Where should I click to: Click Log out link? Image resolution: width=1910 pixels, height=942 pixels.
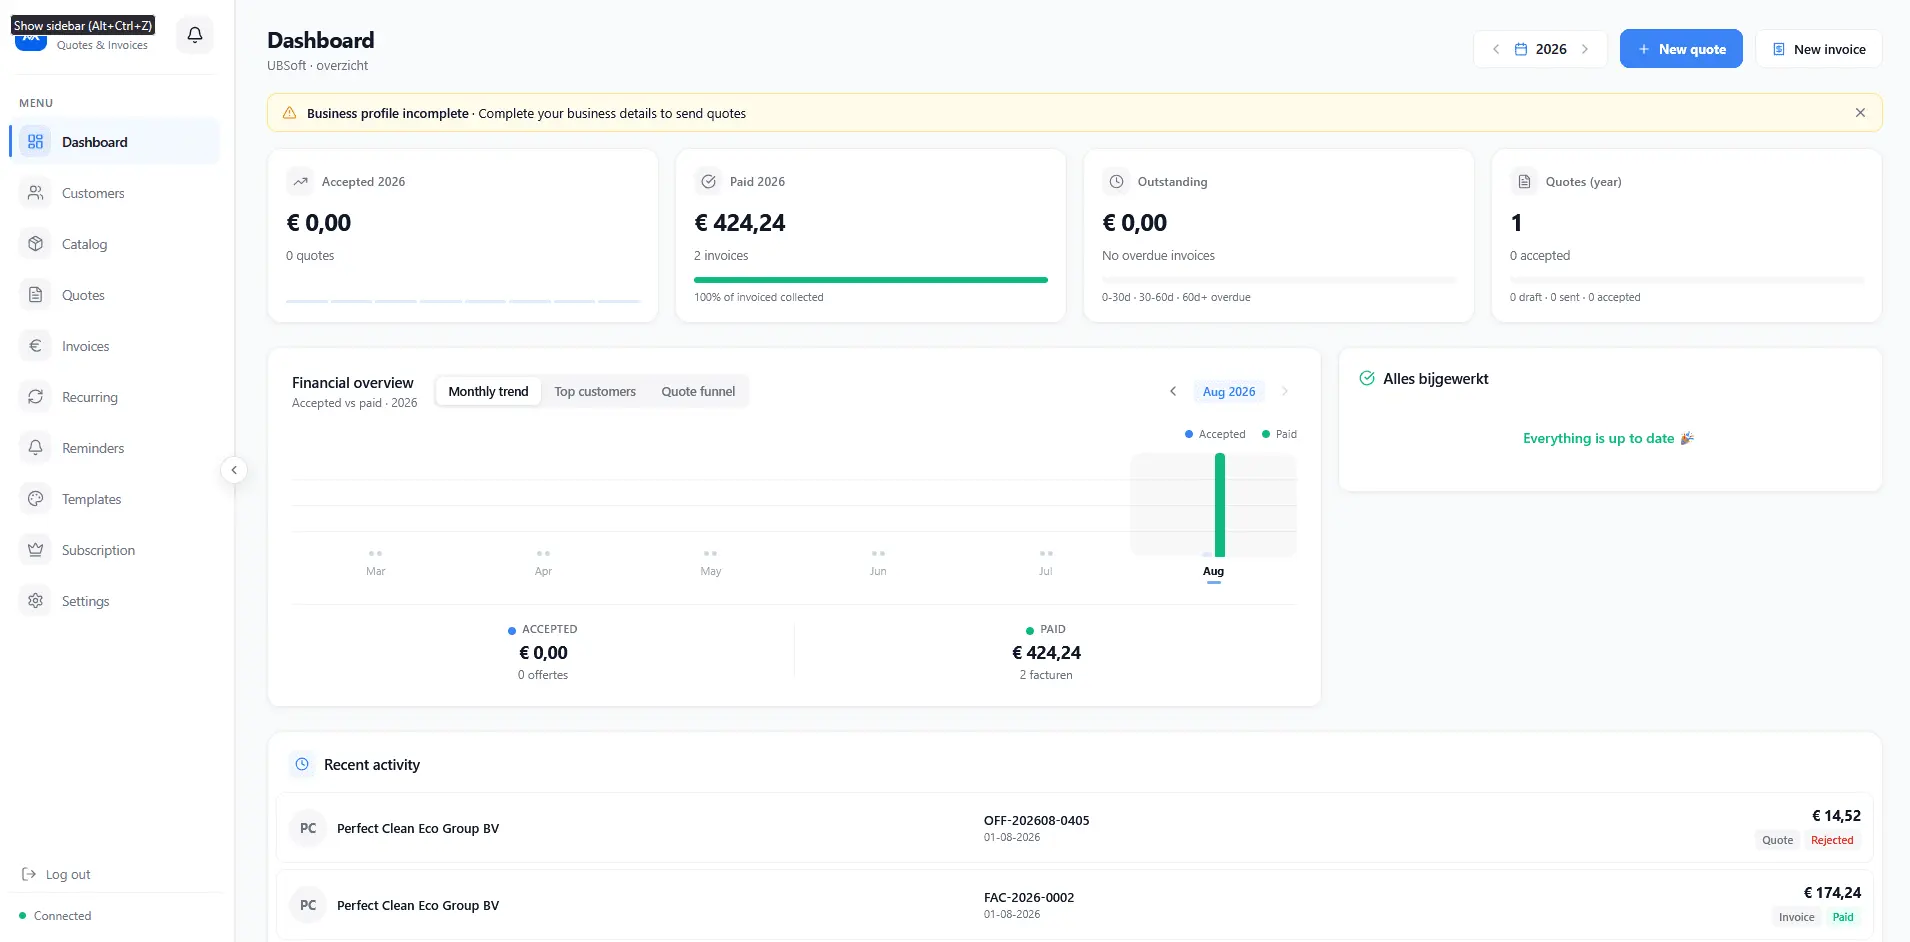pyautogui.click(x=57, y=874)
